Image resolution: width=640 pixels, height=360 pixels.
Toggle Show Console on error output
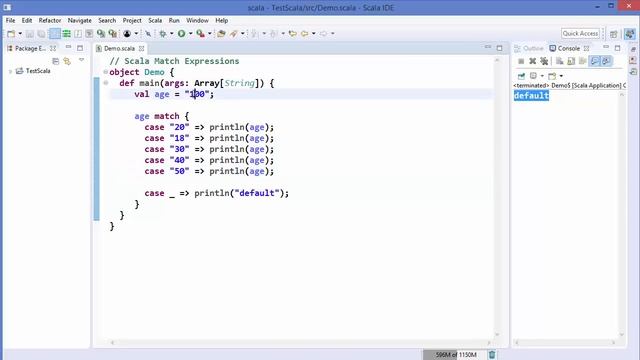click(x=607, y=61)
